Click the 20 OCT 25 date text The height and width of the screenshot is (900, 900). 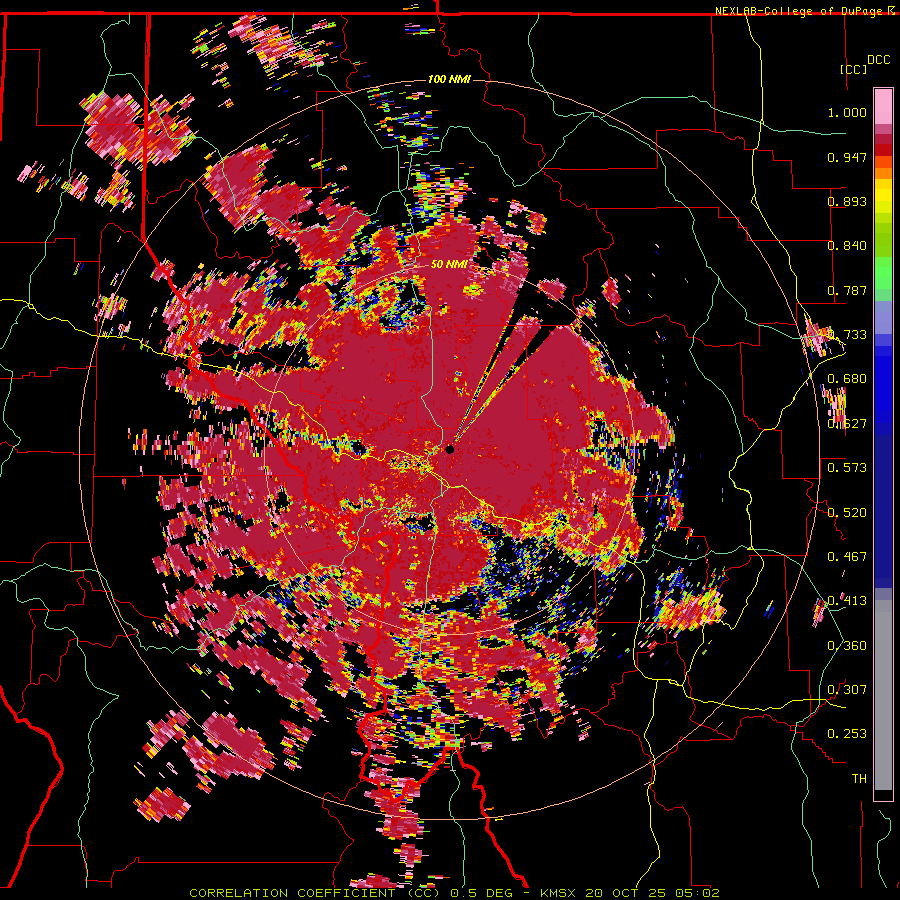click(626, 893)
